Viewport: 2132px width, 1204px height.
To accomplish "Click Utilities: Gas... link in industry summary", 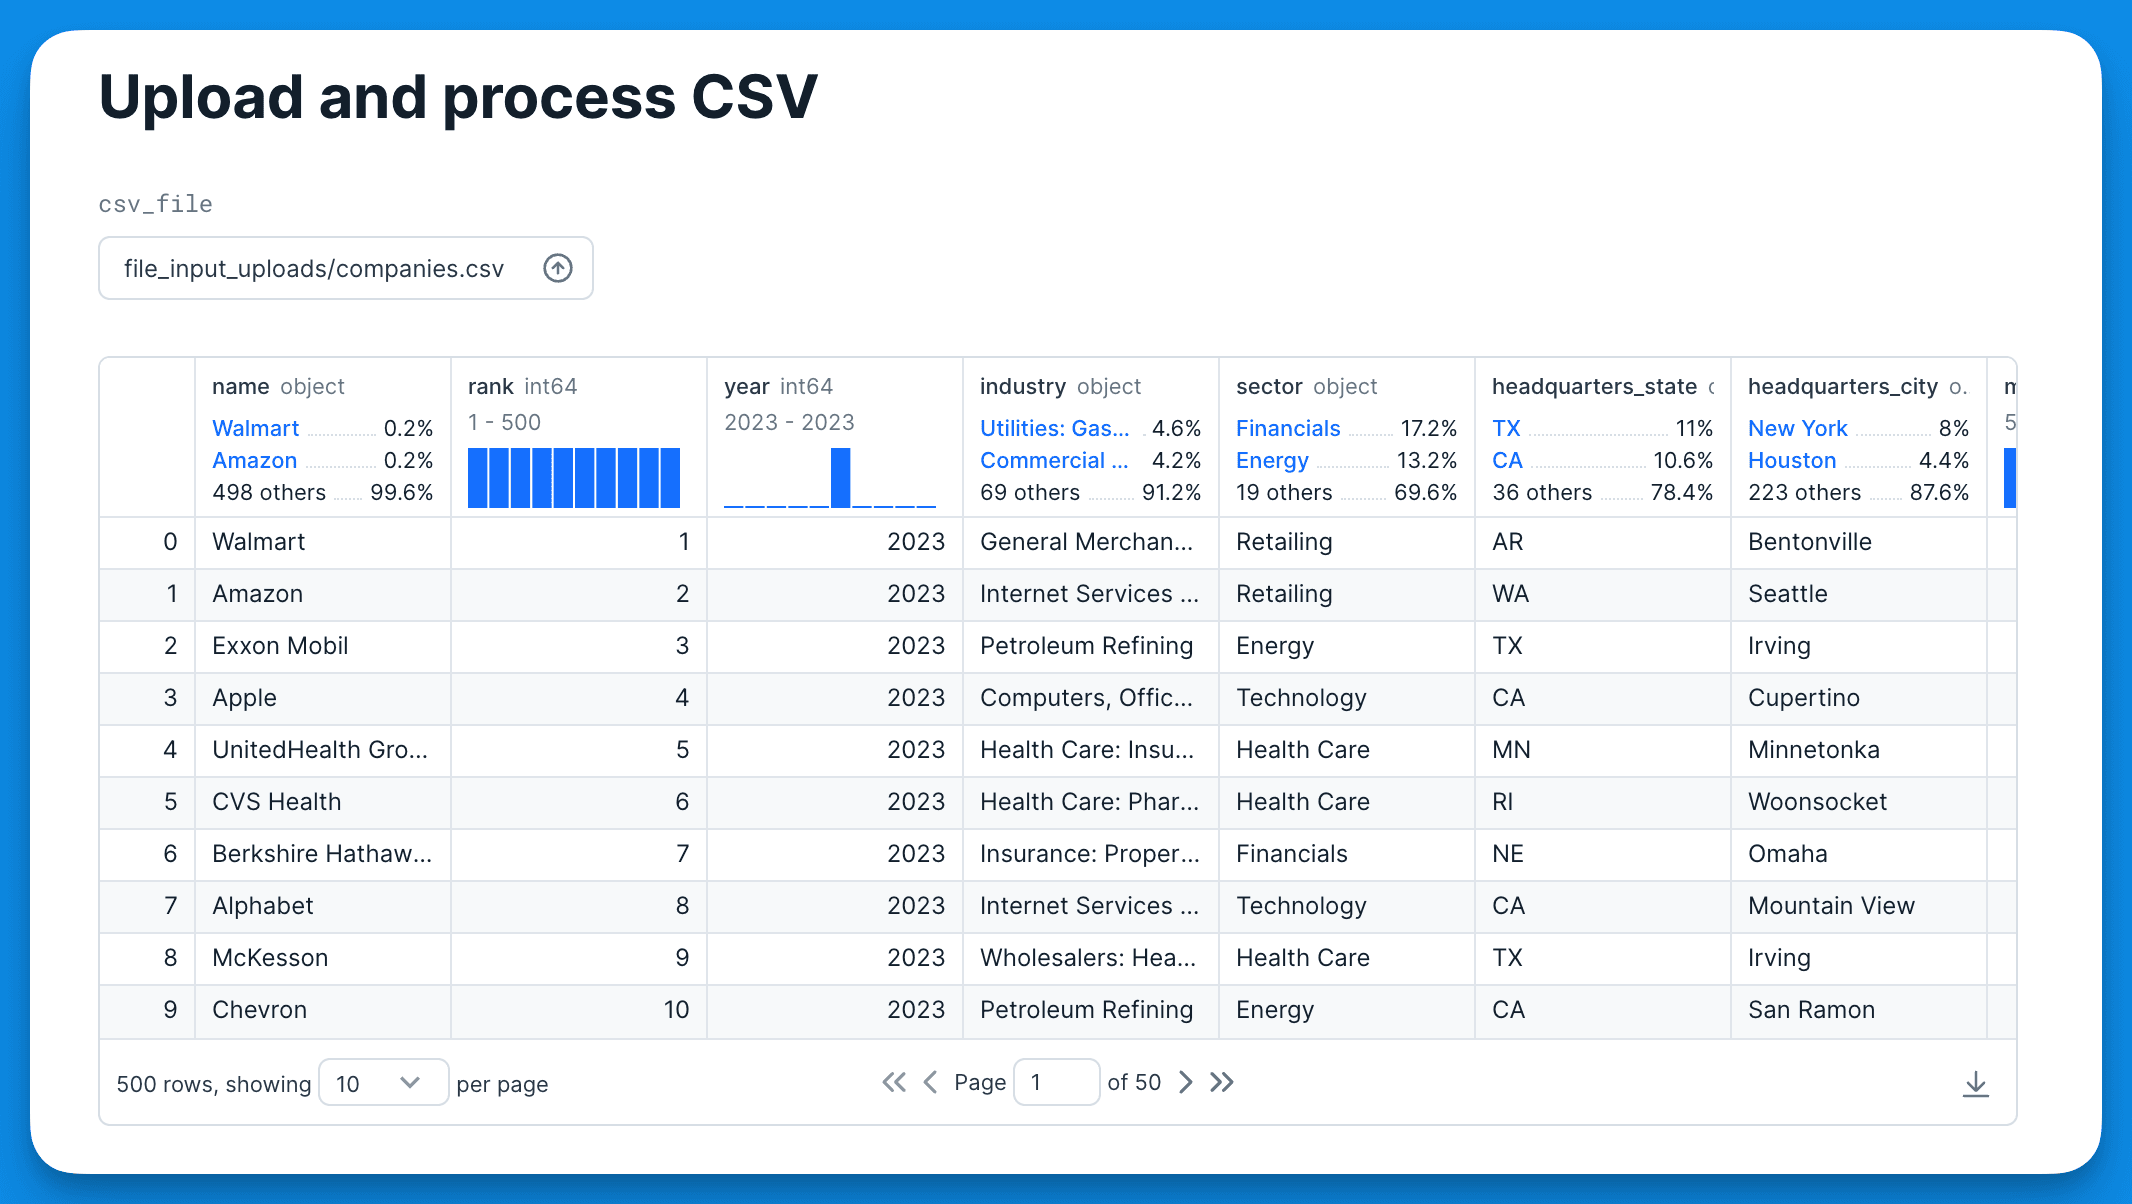I will (x=1055, y=428).
